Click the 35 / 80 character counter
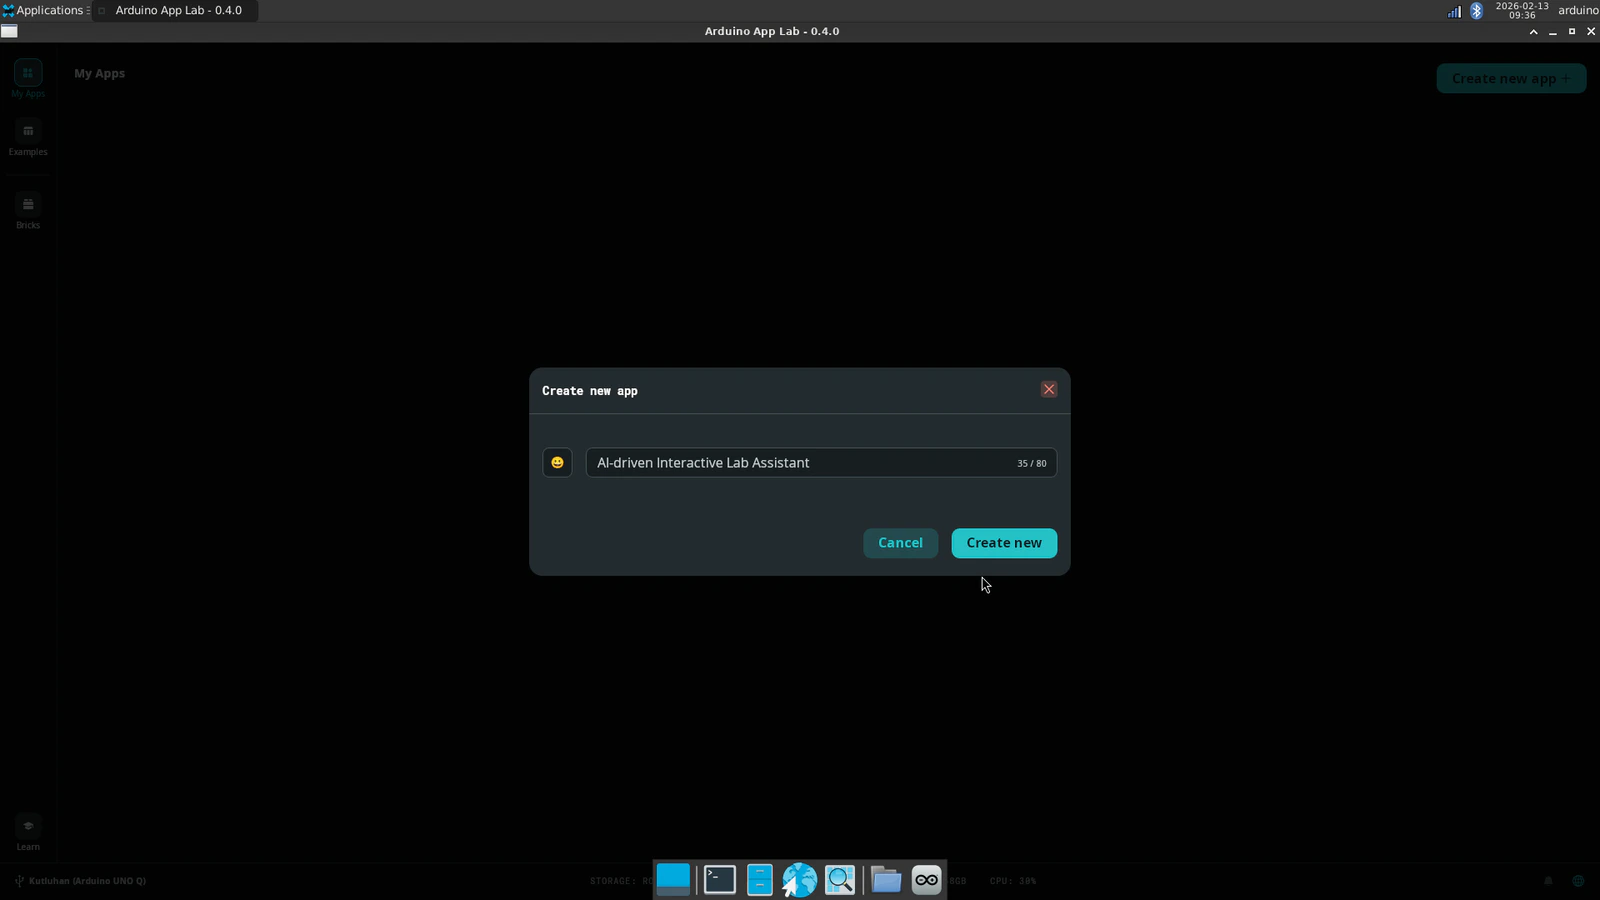This screenshot has width=1600, height=900. point(1032,463)
